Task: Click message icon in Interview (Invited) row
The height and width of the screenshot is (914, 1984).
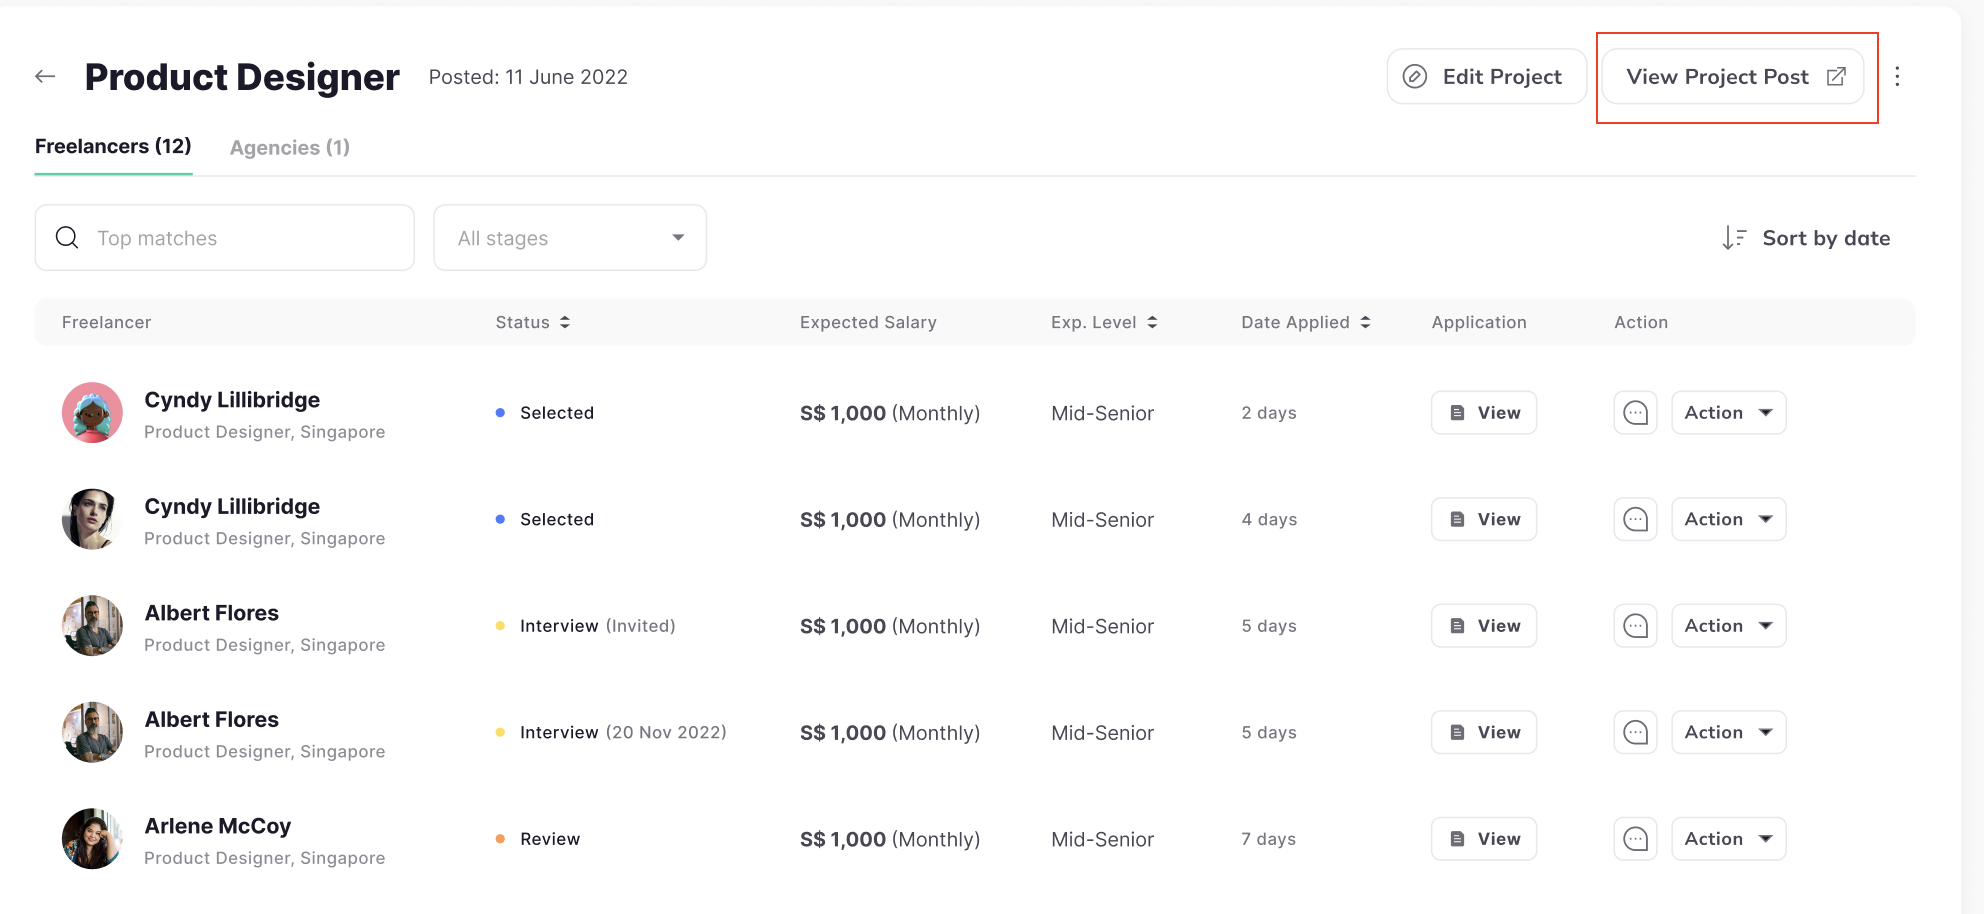Action: coord(1635,626)
